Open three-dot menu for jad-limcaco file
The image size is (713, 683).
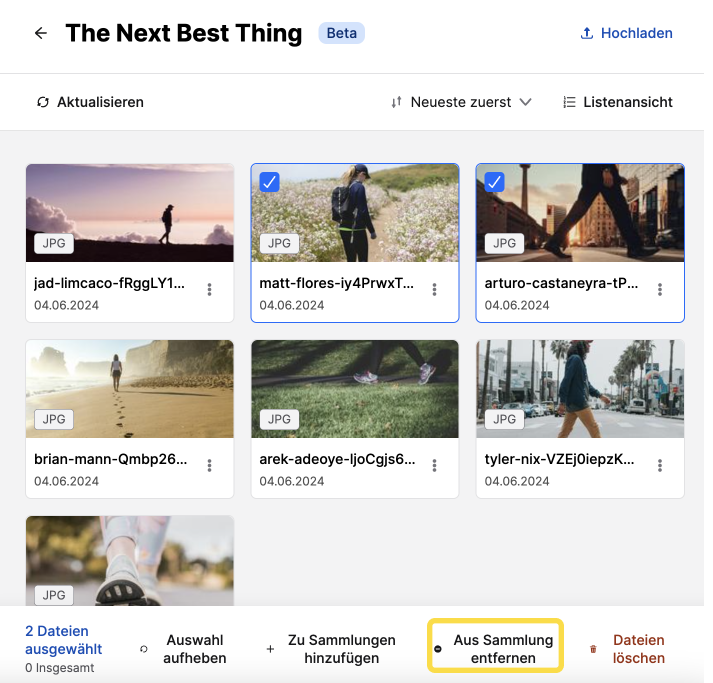click(210, 290)
